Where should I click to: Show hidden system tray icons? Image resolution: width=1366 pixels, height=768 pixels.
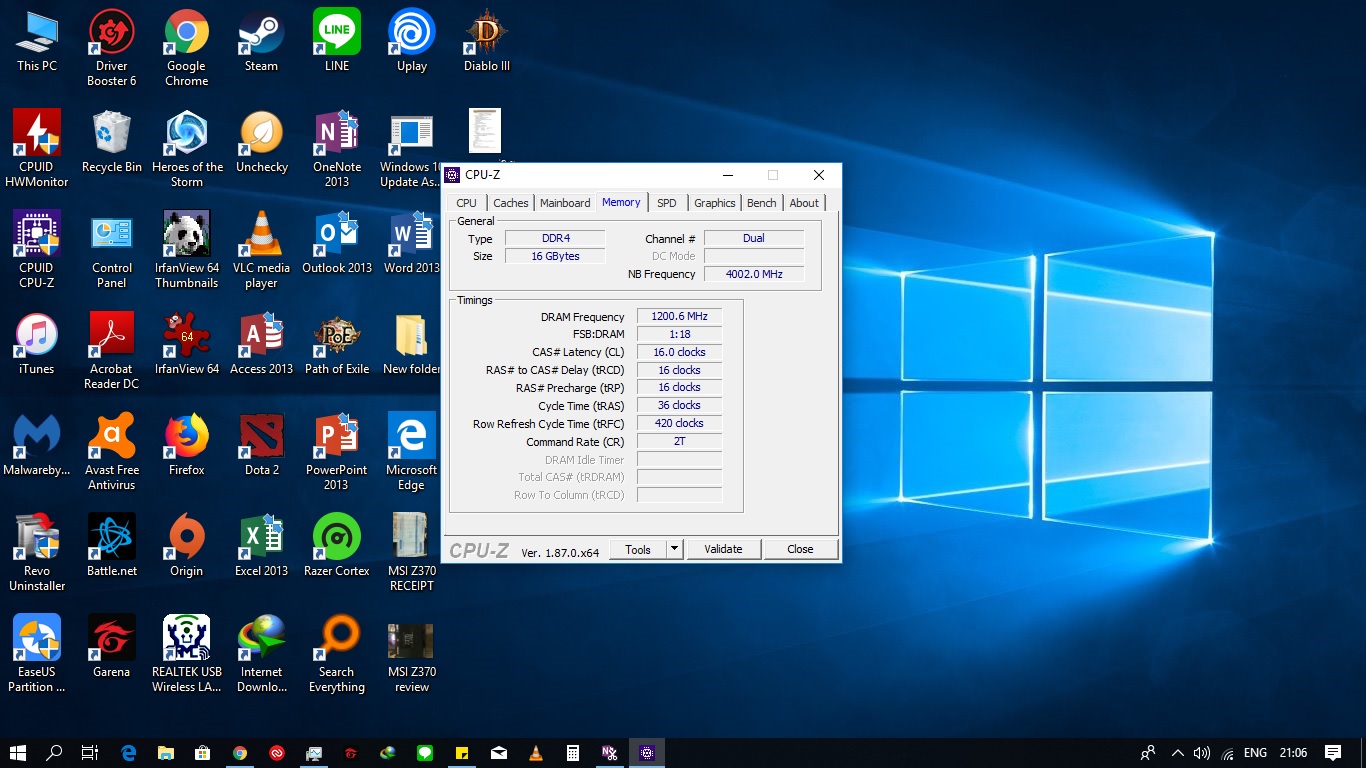tap(1177, 753)
